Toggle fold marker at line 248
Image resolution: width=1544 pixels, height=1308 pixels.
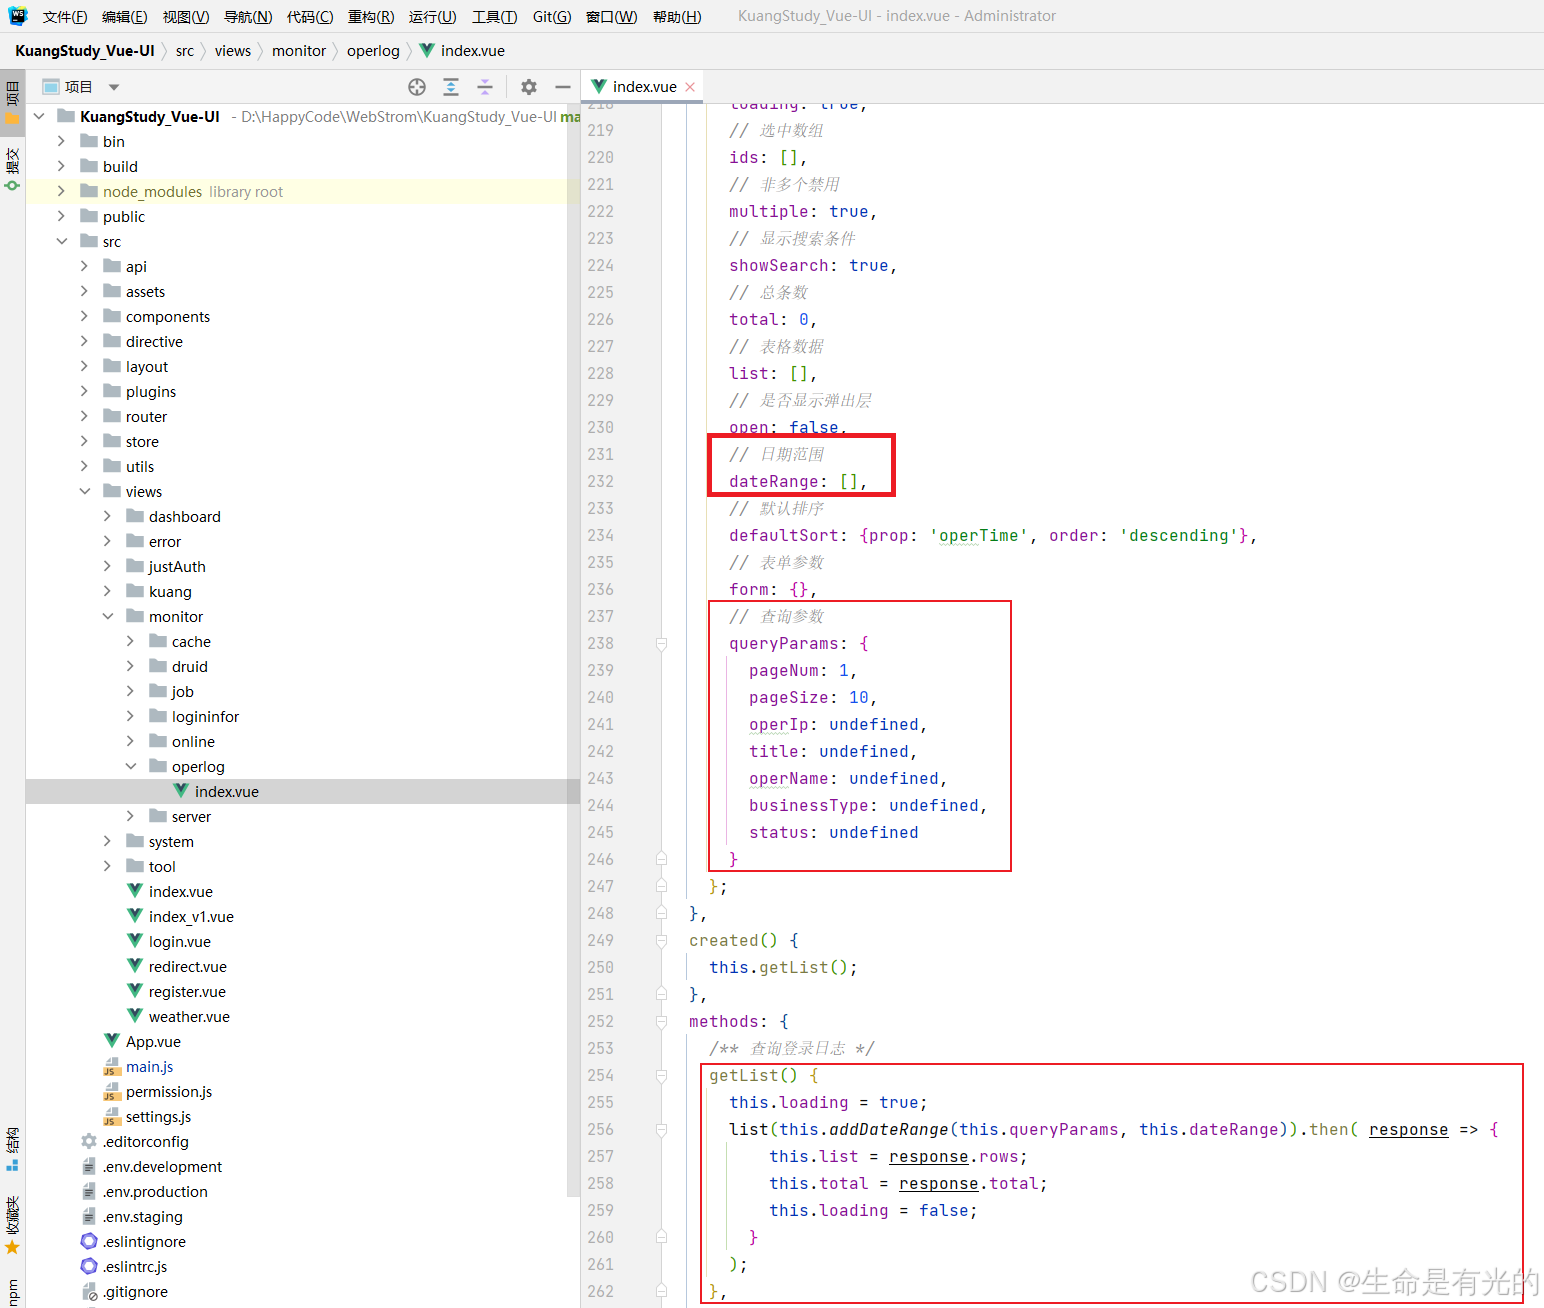pyautogui.click(x=661, y=914)
